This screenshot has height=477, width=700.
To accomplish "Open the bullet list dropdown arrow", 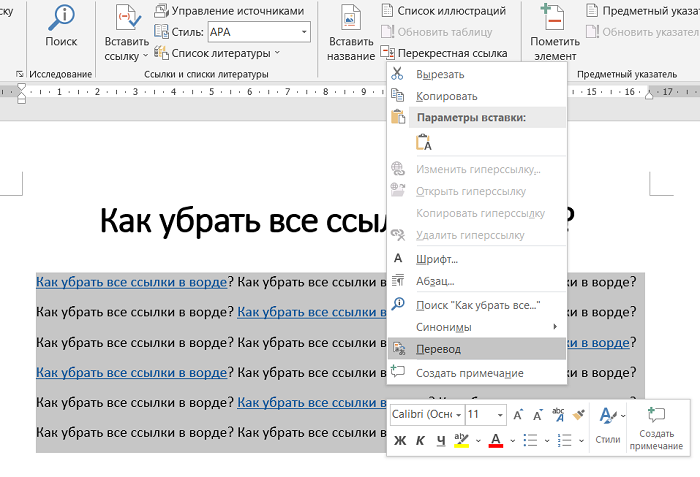I will 547,441.
